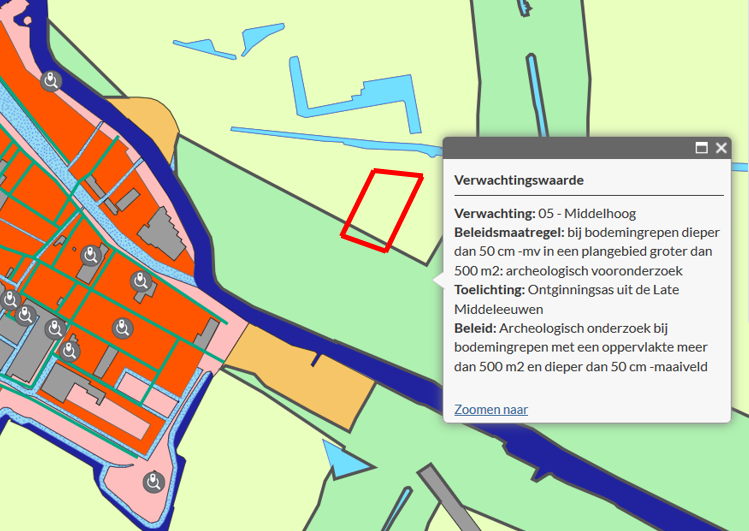The height and width of the screenshot is (531, 749).
Task: Select the '05 - Middelhoog' expectation value
Action: coord(587,213)
